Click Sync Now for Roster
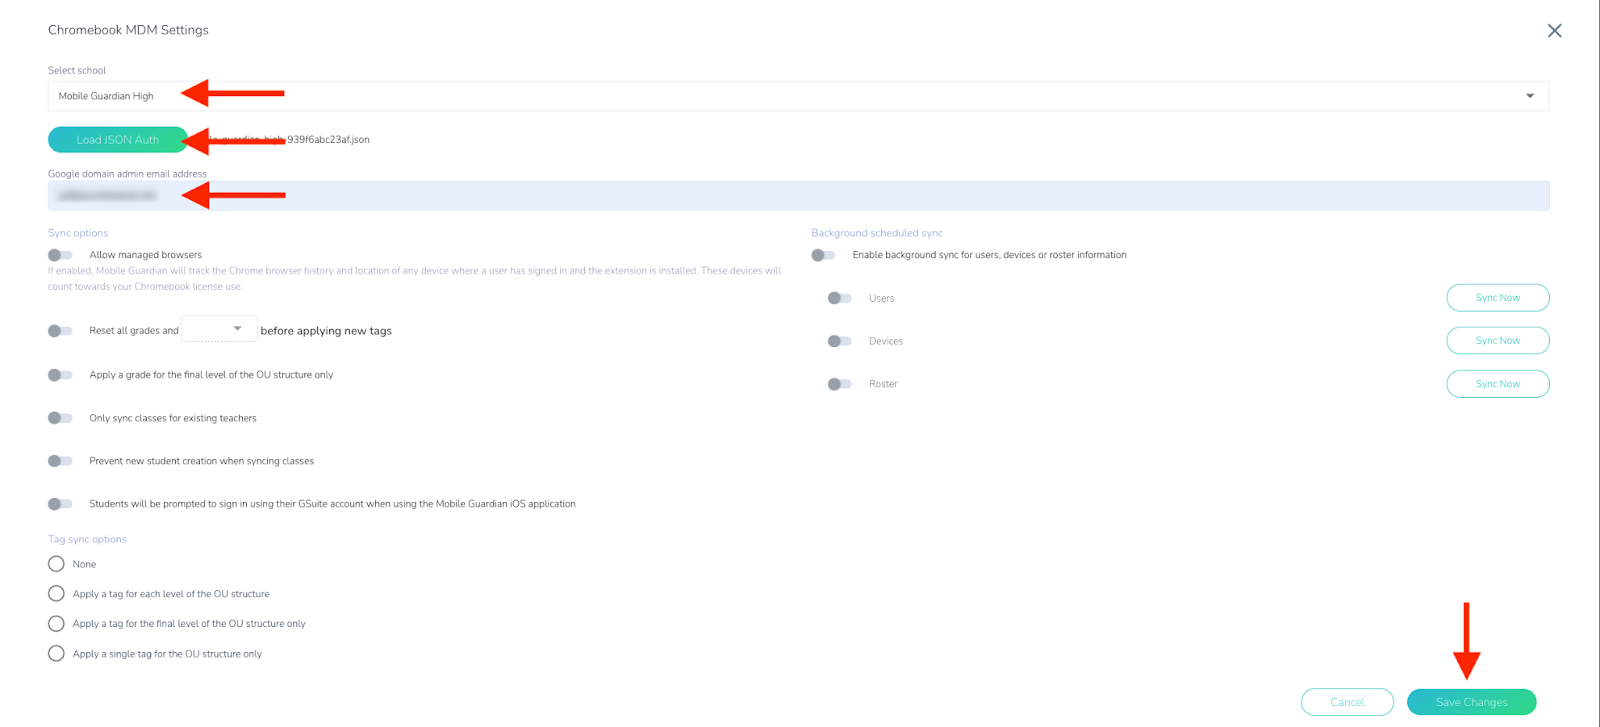Screen dimensions: 1600x727 tap(1497, 384)
